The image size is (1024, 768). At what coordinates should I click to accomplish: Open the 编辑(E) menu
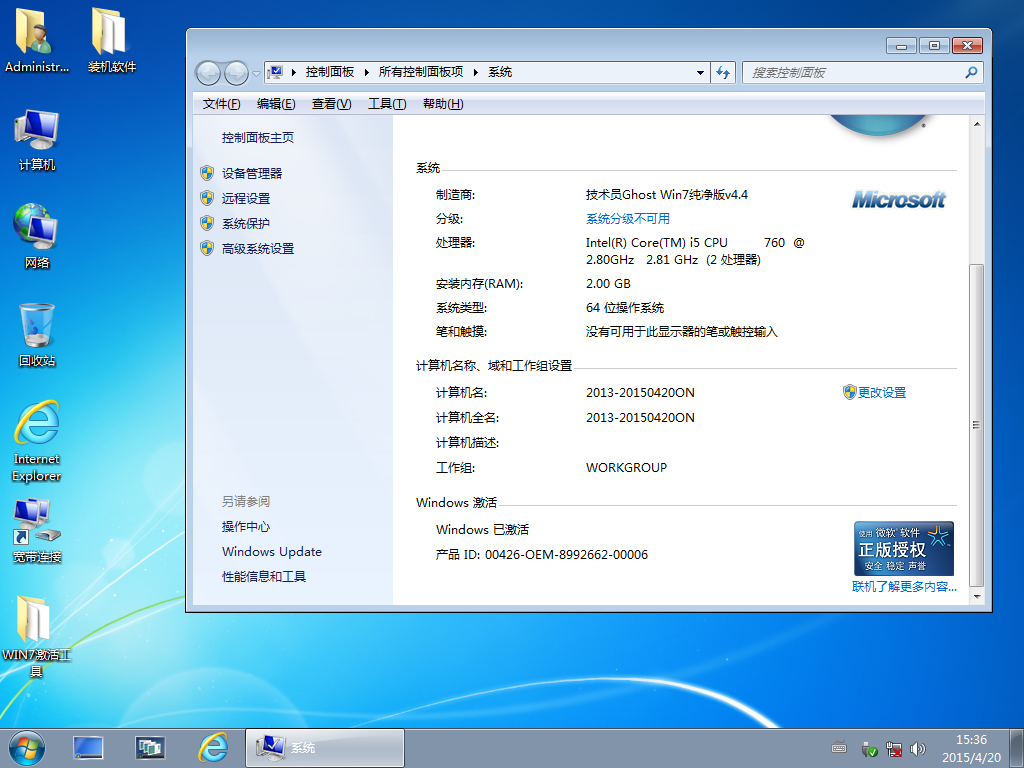(x=276, y=104)
